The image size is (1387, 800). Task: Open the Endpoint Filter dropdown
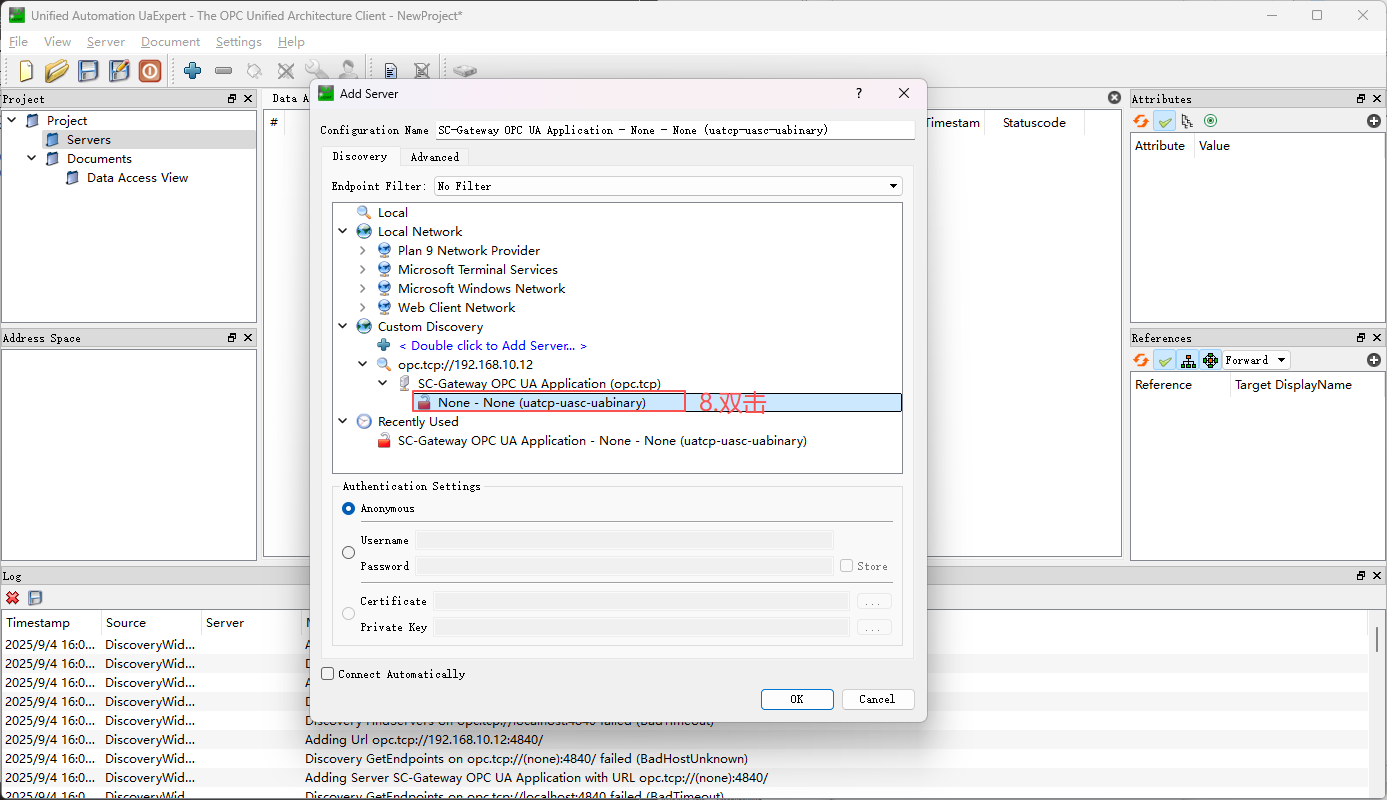[668, 186]
